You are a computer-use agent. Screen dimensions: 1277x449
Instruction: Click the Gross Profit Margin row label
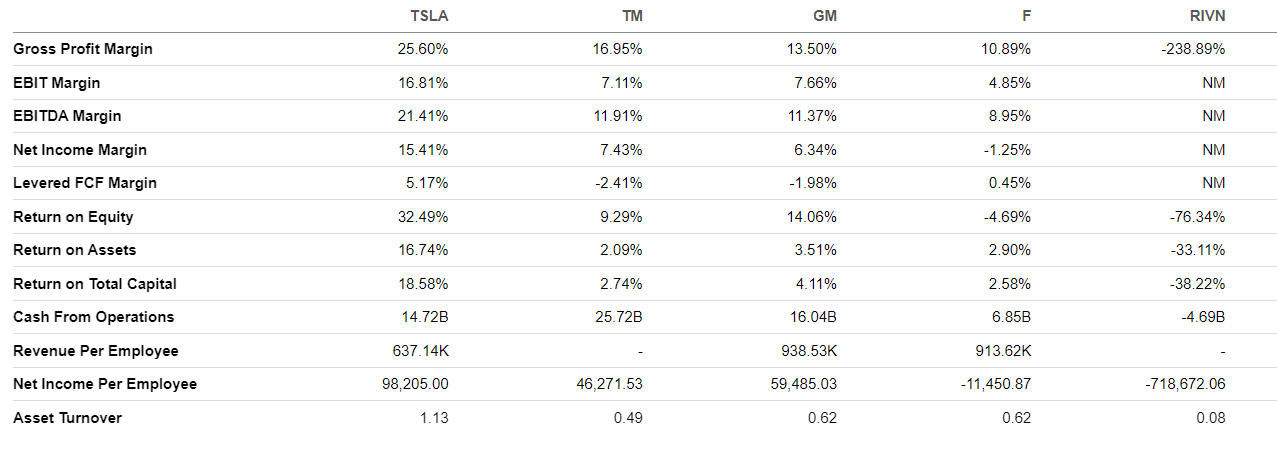[83, 49]
